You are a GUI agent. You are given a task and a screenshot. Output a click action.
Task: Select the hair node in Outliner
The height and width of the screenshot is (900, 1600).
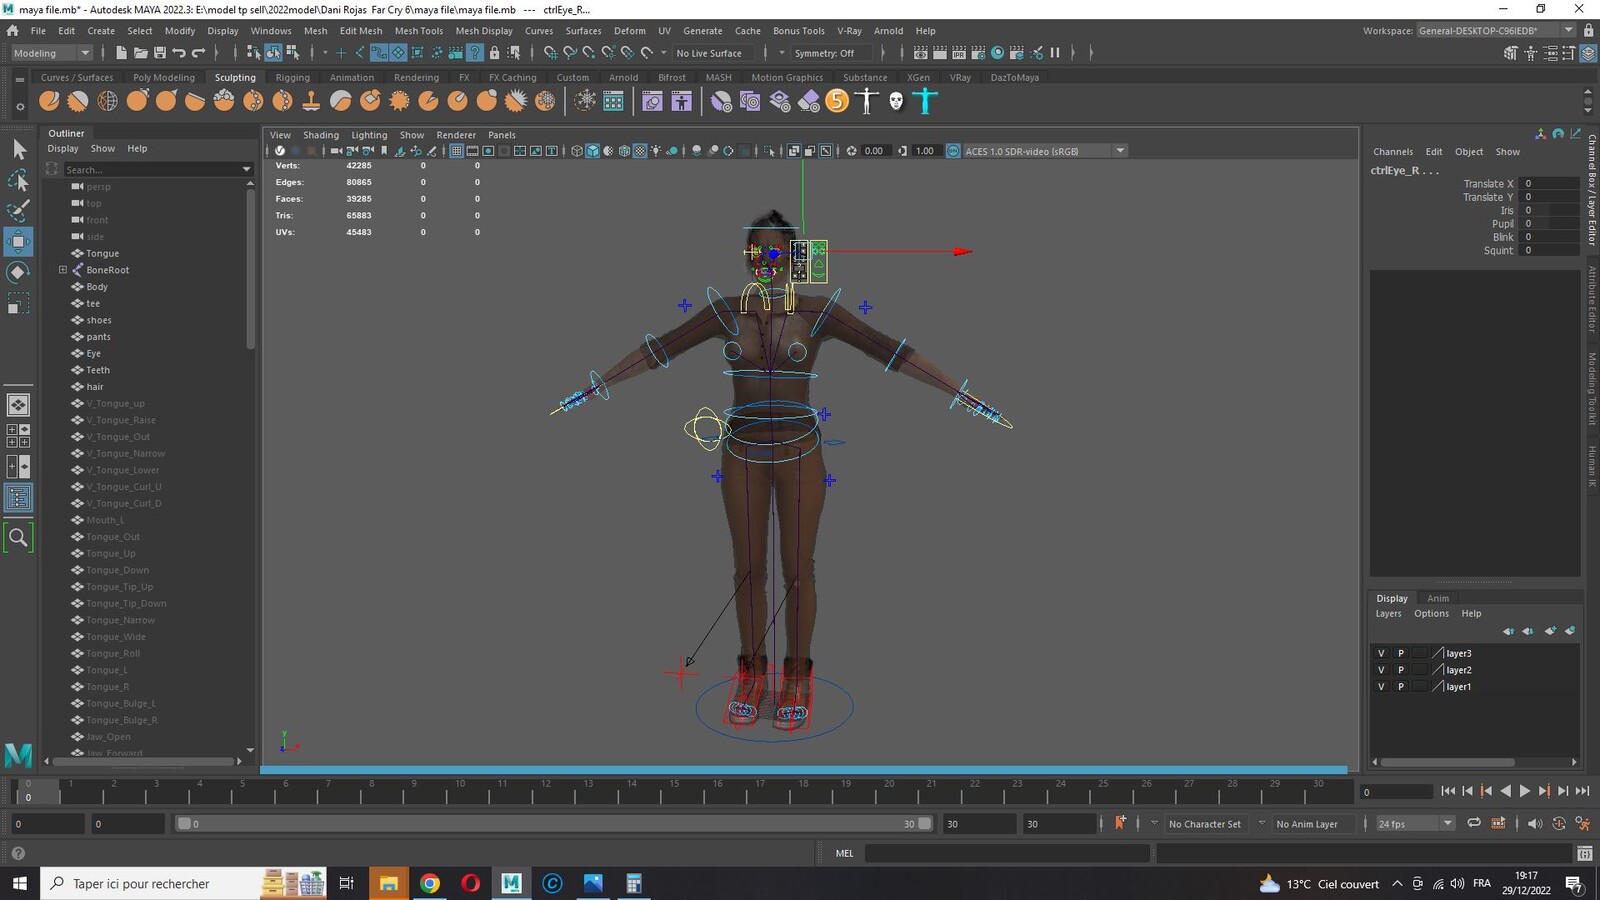(x=95, y=387)
